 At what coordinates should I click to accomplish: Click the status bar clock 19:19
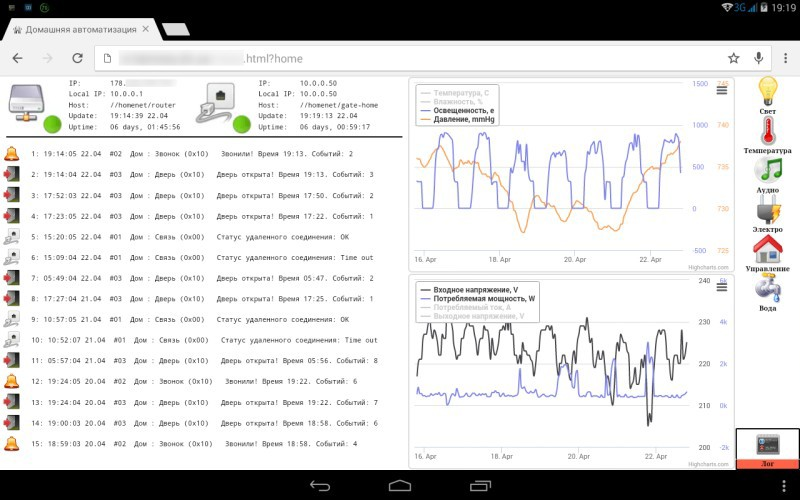click(784, 8)
